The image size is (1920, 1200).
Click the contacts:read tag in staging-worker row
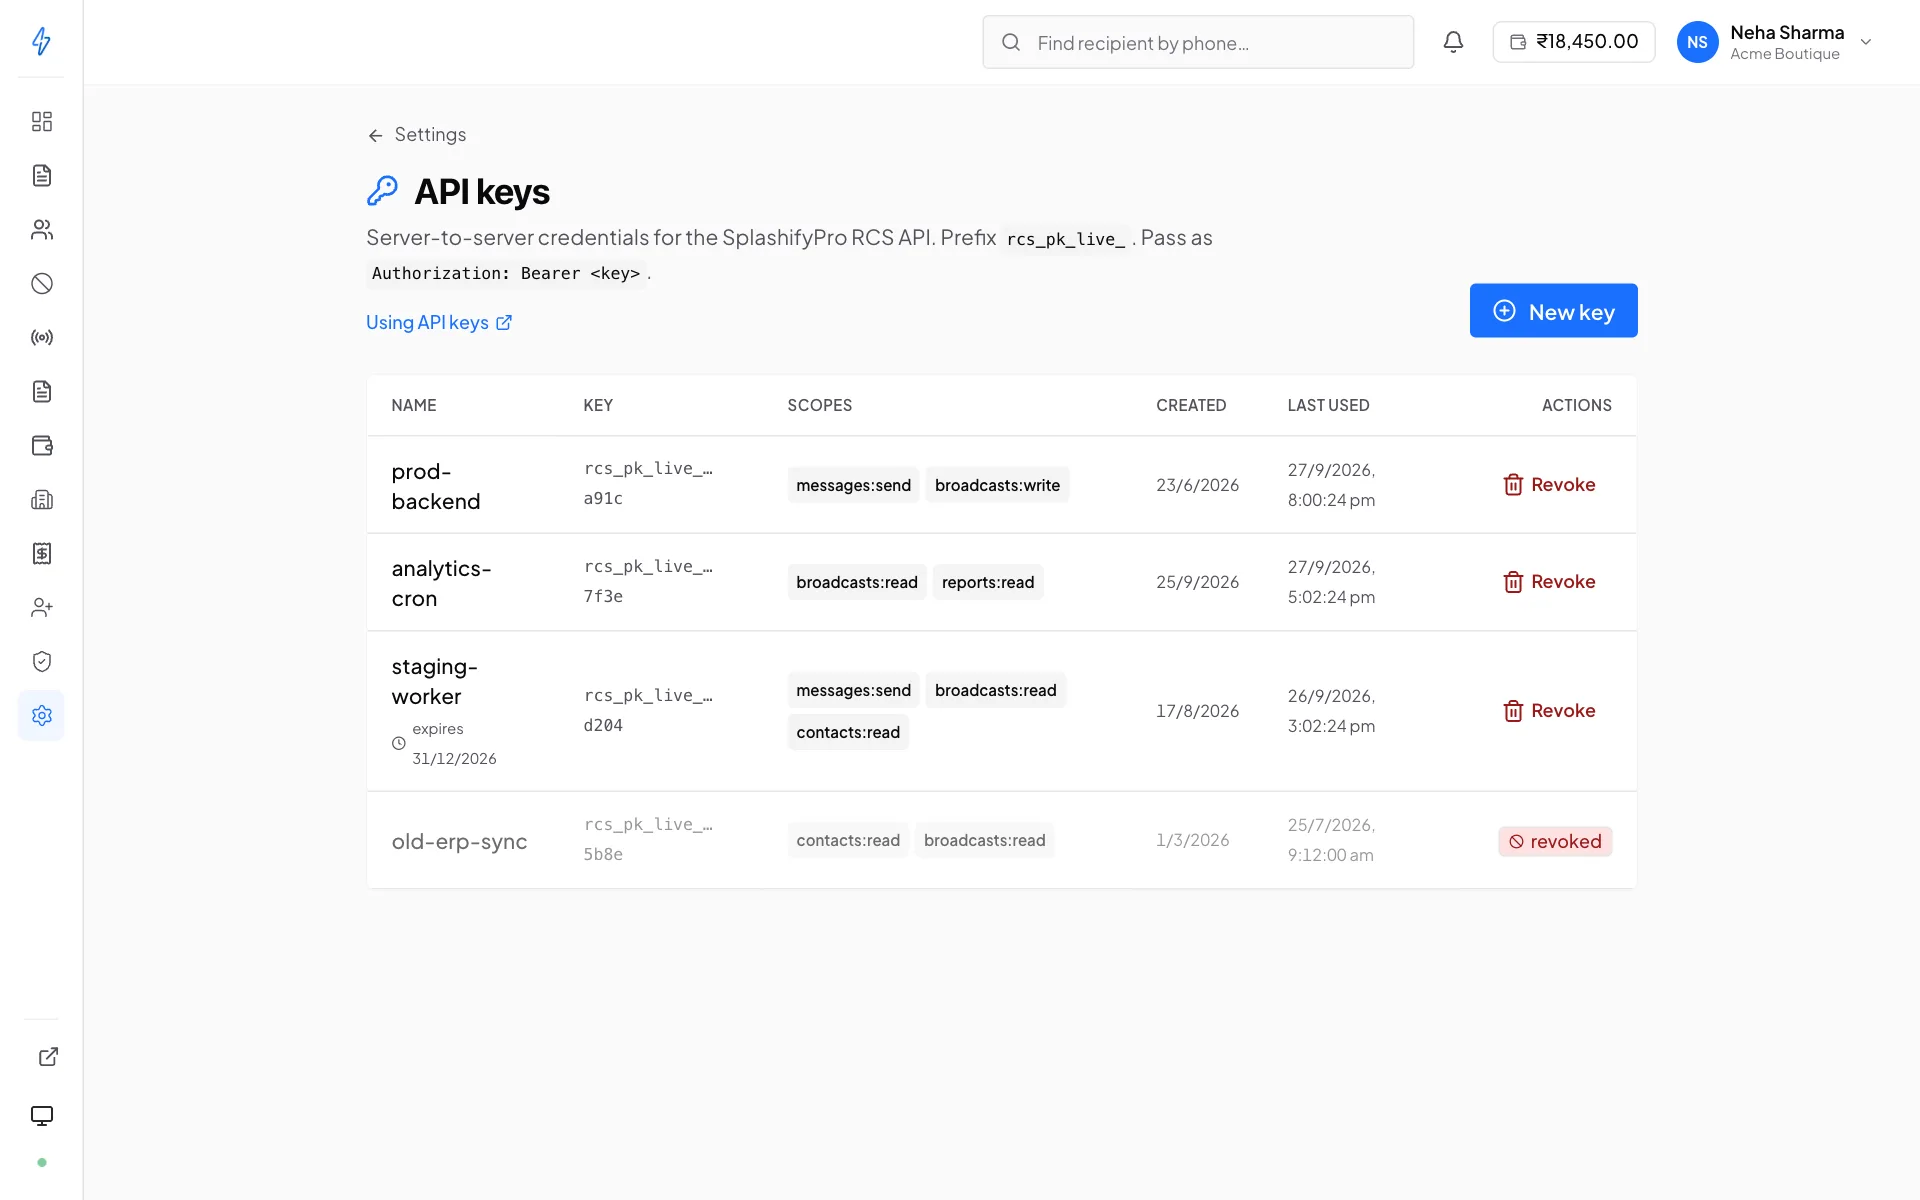(x=848, y=732)
